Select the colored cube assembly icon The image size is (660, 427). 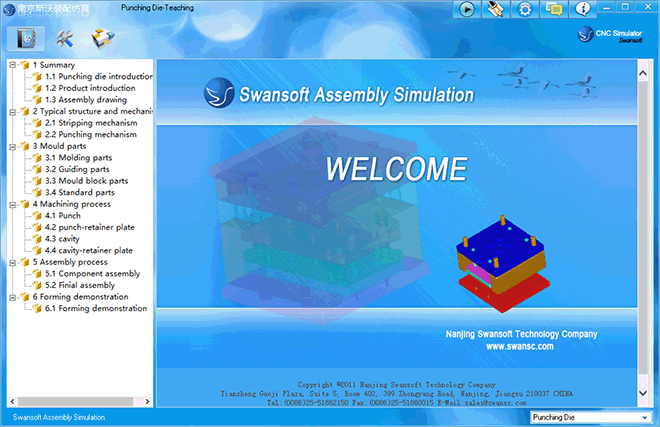coord(101,39)
